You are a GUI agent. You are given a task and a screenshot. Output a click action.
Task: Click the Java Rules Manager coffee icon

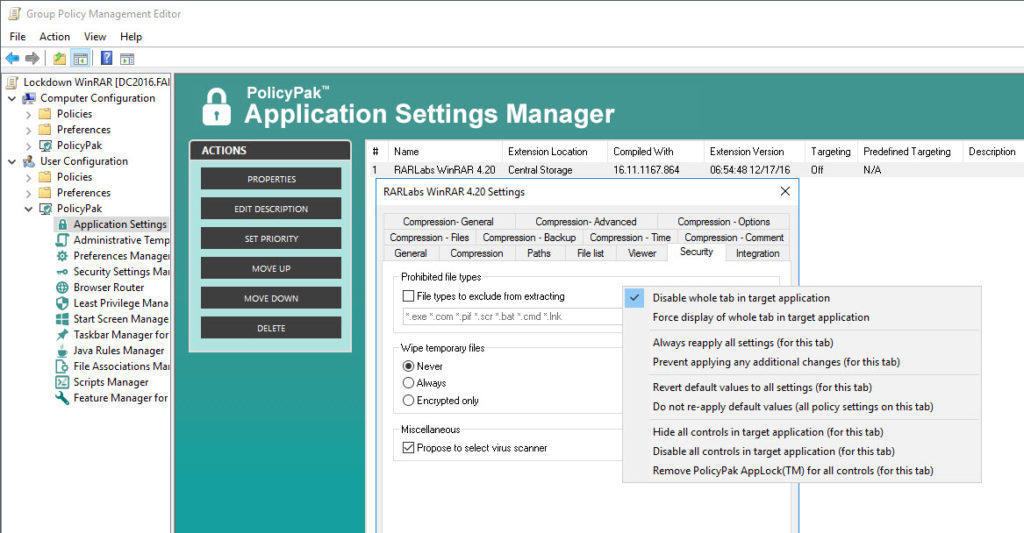pos(63,351)
